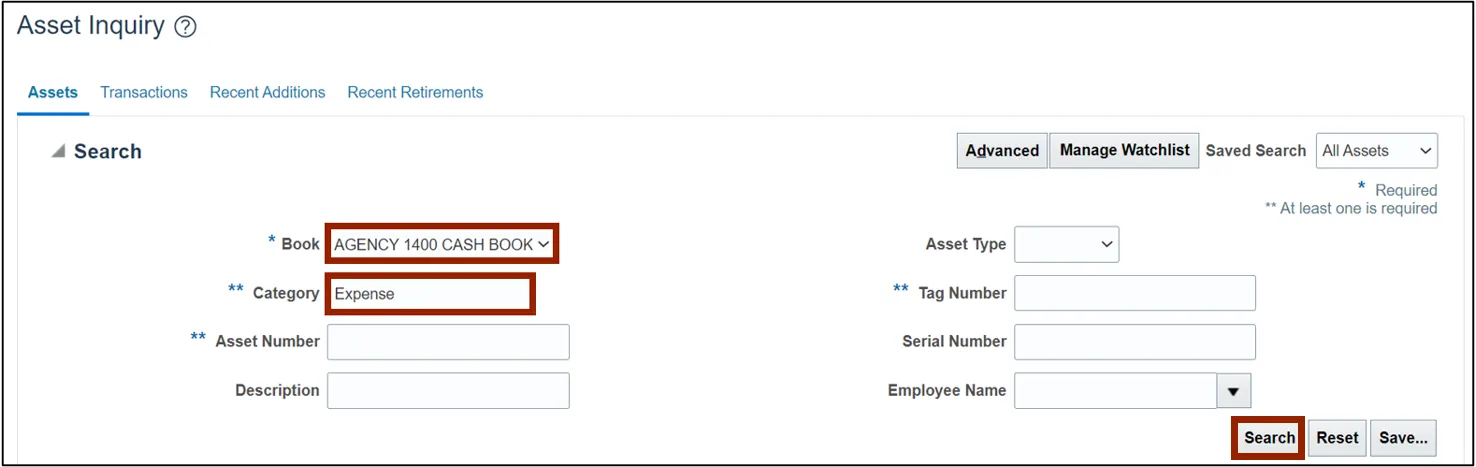This screenshot has width=1476, height=467.
Task: Open the Recent Retirements tab
Action: click(415, 92)
